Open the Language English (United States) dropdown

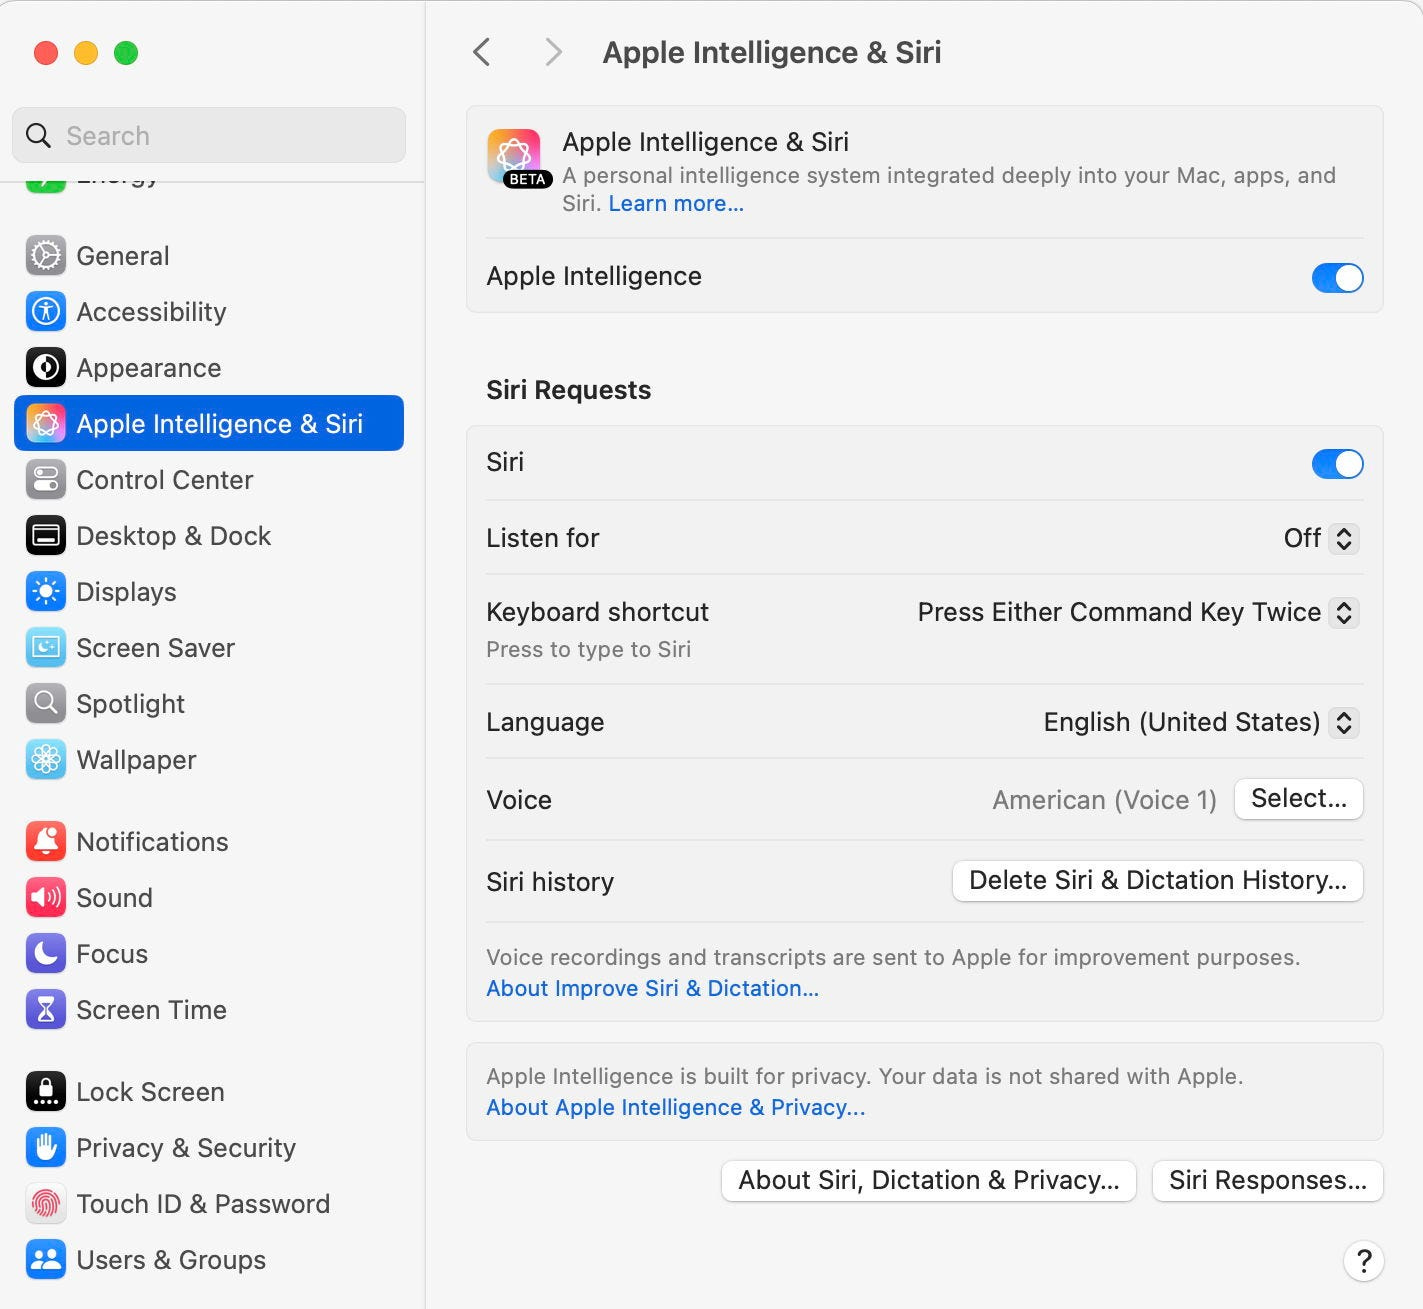click(1200, 722)
